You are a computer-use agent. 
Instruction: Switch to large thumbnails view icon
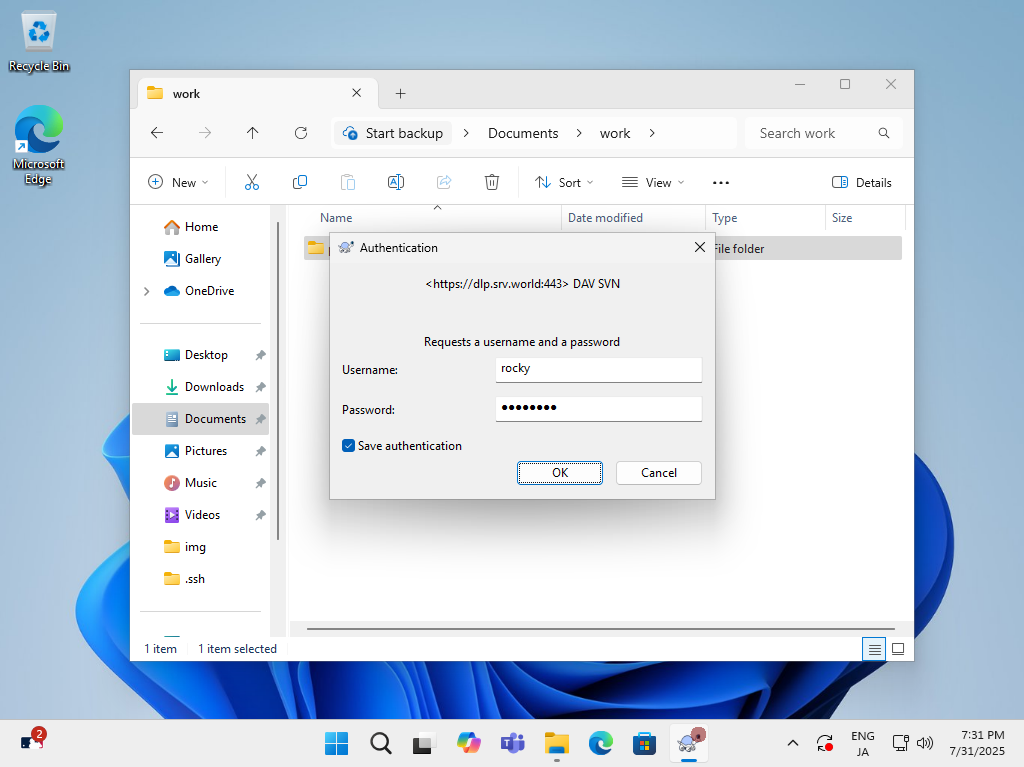[x=898, y=649]
